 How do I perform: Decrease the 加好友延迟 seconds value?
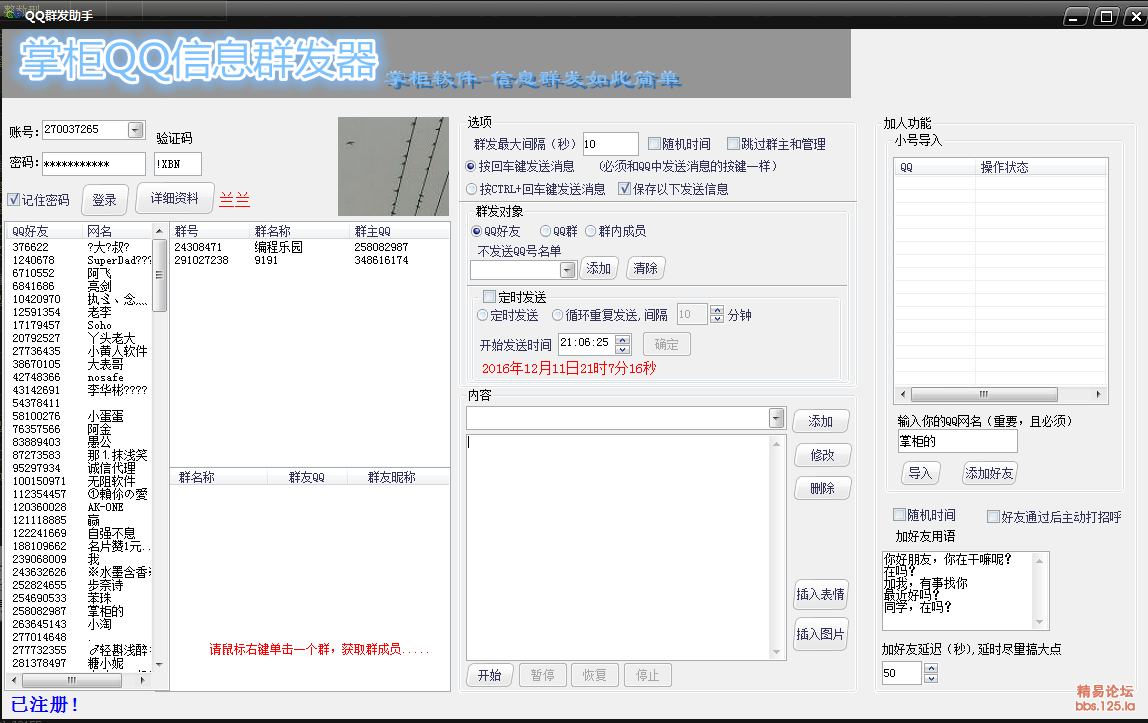point(931,678)
